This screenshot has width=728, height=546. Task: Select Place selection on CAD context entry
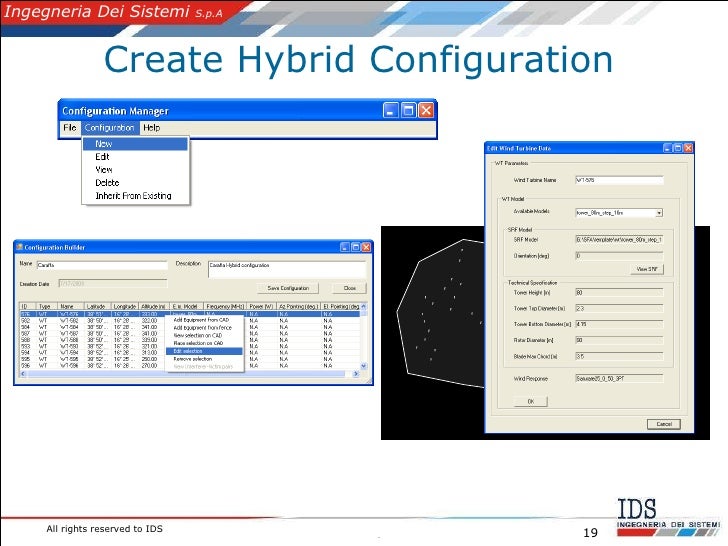pyautogui.click(x=204, y=343)
